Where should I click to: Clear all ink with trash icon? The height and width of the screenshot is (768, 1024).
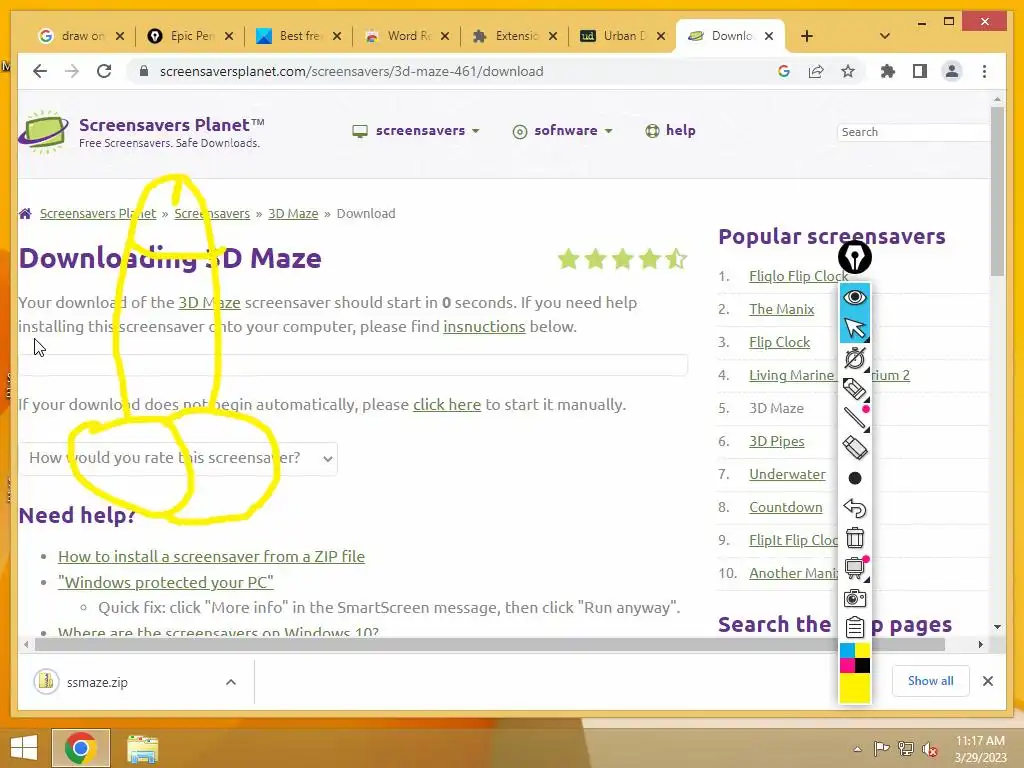click(x=854, y=538)
